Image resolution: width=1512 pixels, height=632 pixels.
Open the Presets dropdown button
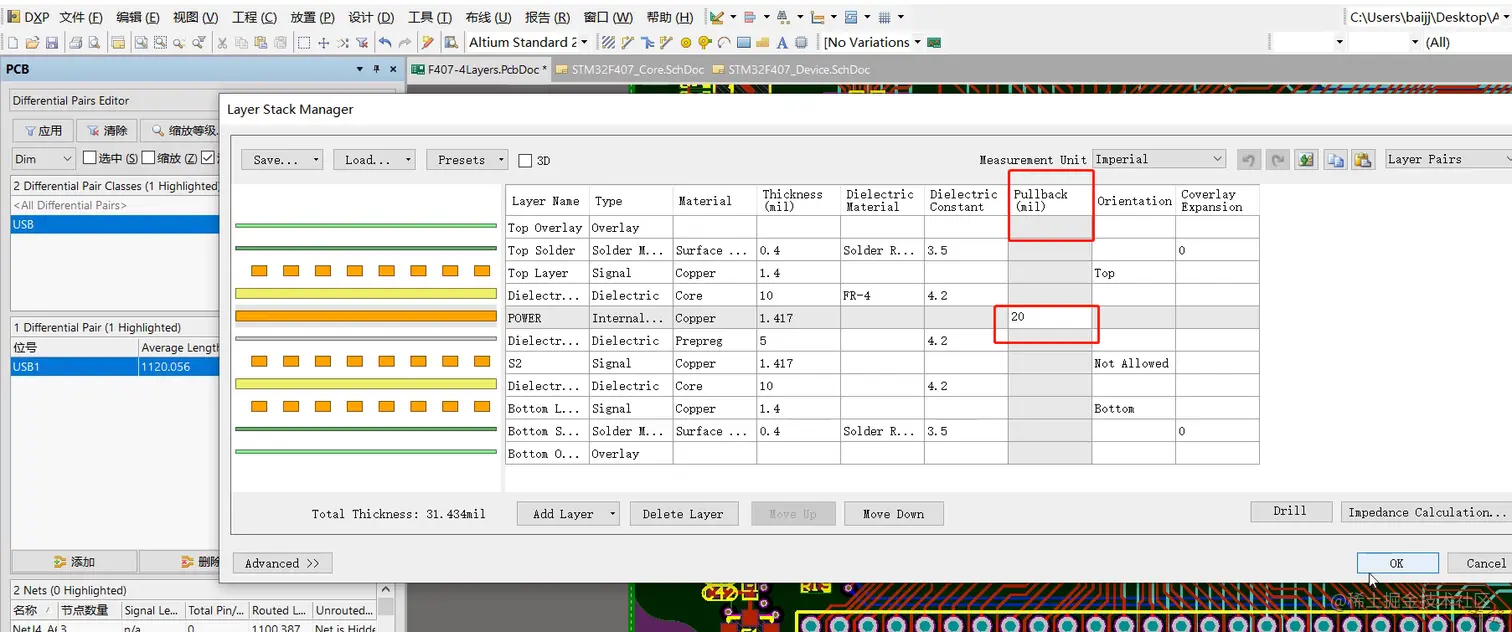[467, 160]
